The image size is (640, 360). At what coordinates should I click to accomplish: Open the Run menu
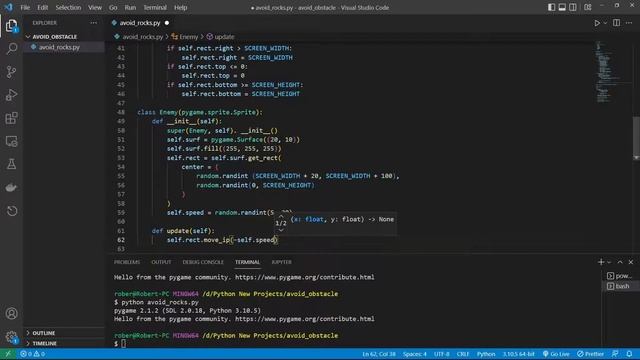130,7
